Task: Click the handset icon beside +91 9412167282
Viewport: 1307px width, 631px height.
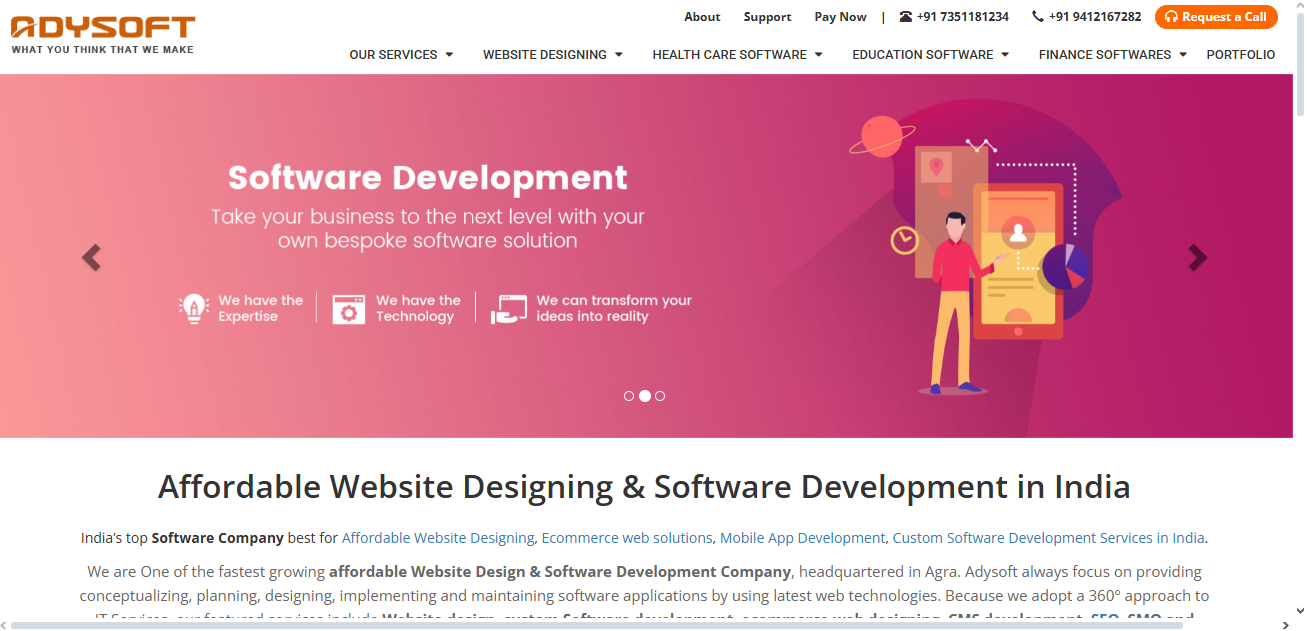Action: click(x=1038, y=17)
